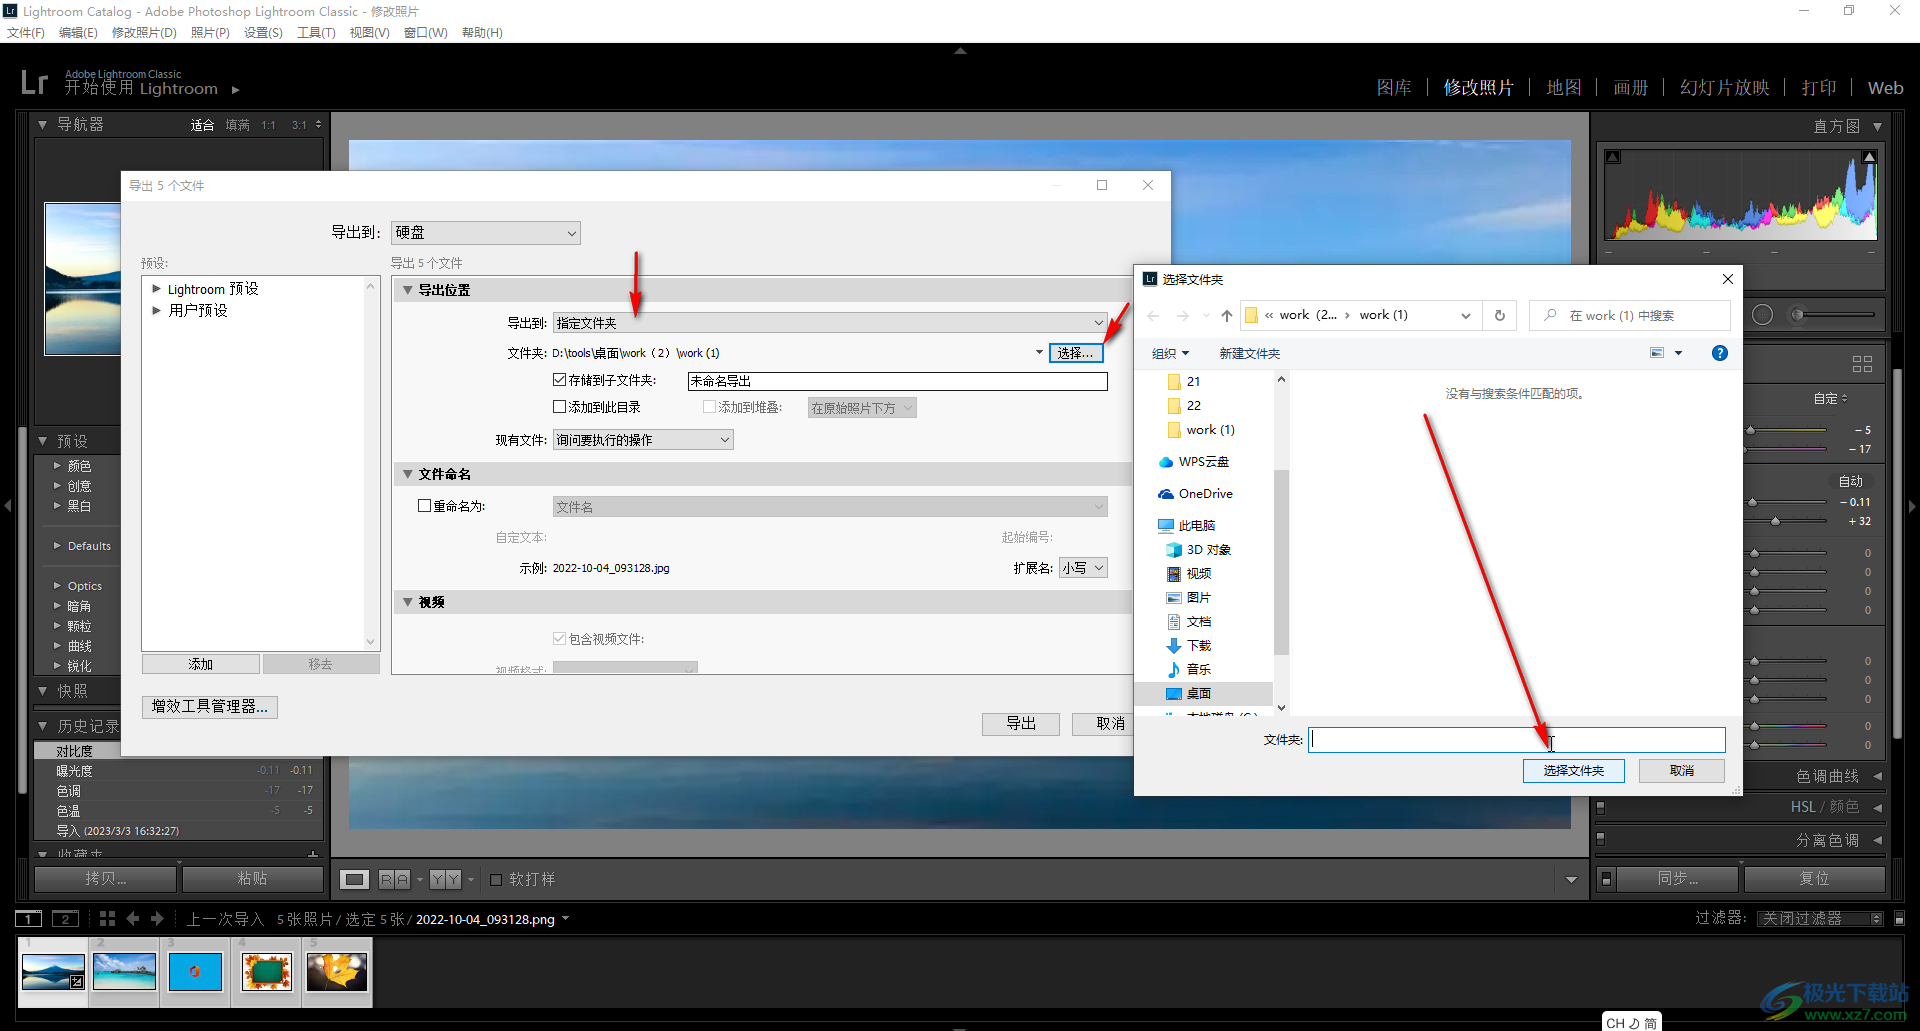Screen dimensions: 1920x1031
Task: Open 增效工具管理器... plugin manager
Action: point(210,707)
